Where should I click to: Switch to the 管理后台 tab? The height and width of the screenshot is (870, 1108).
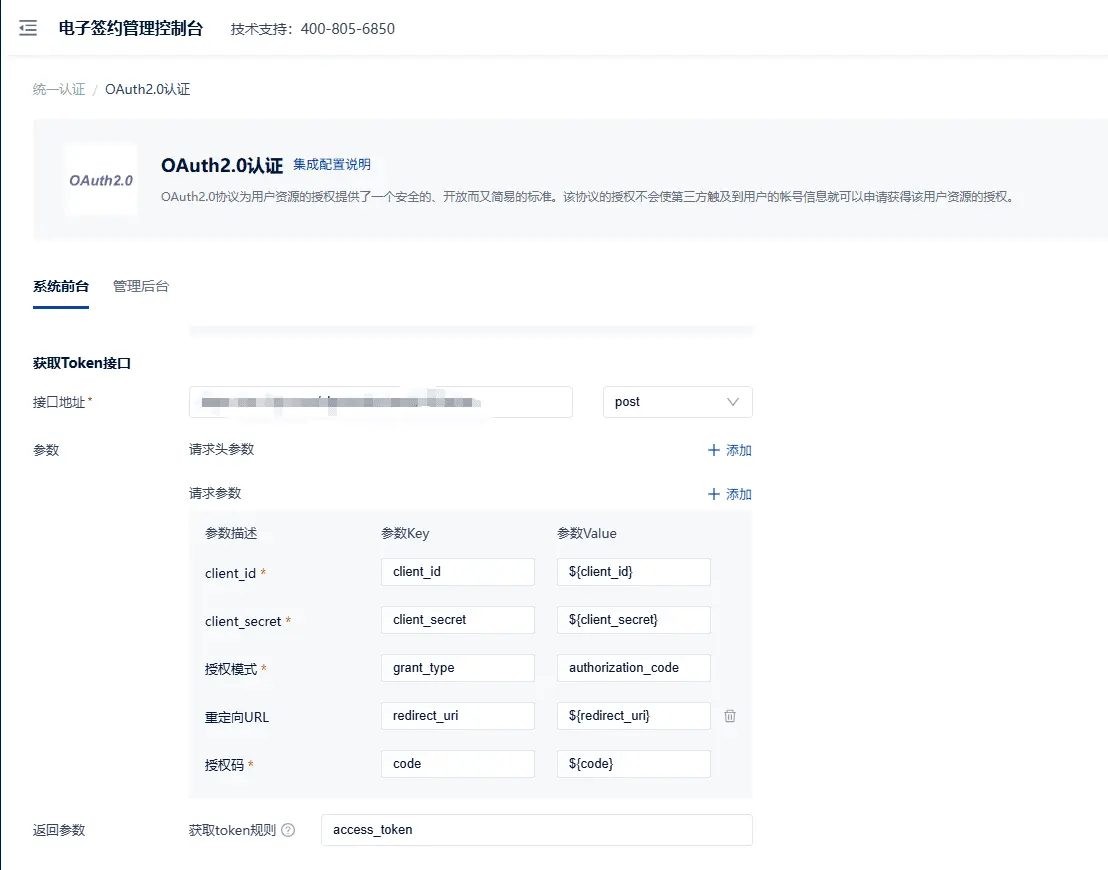point(141,286)
